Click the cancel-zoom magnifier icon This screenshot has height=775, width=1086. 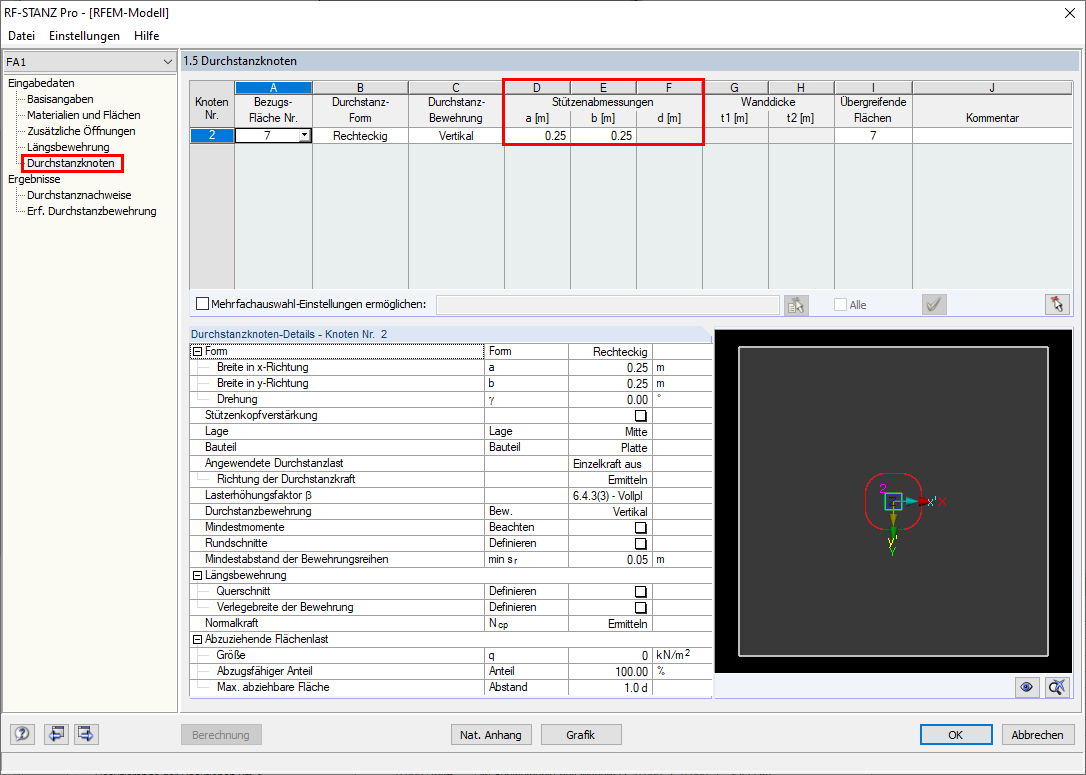(x=1056, y=687)
